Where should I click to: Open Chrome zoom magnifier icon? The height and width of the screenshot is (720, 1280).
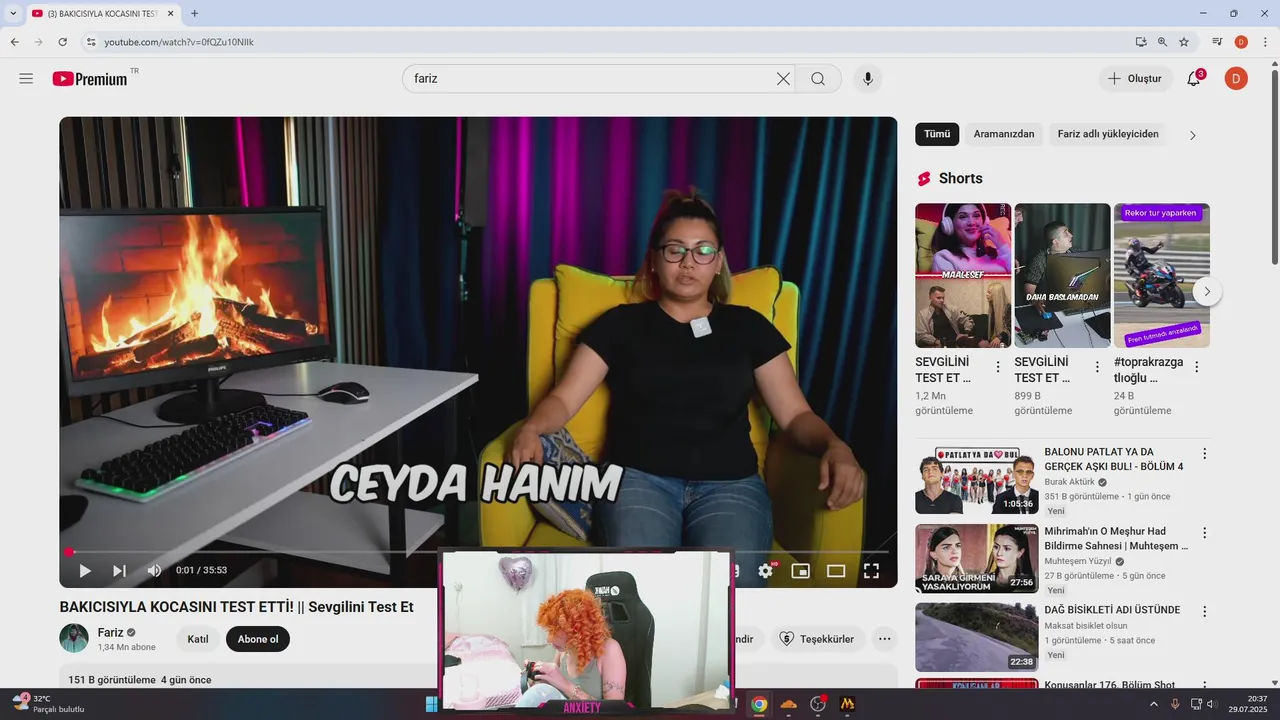[x=1162, y=42]
